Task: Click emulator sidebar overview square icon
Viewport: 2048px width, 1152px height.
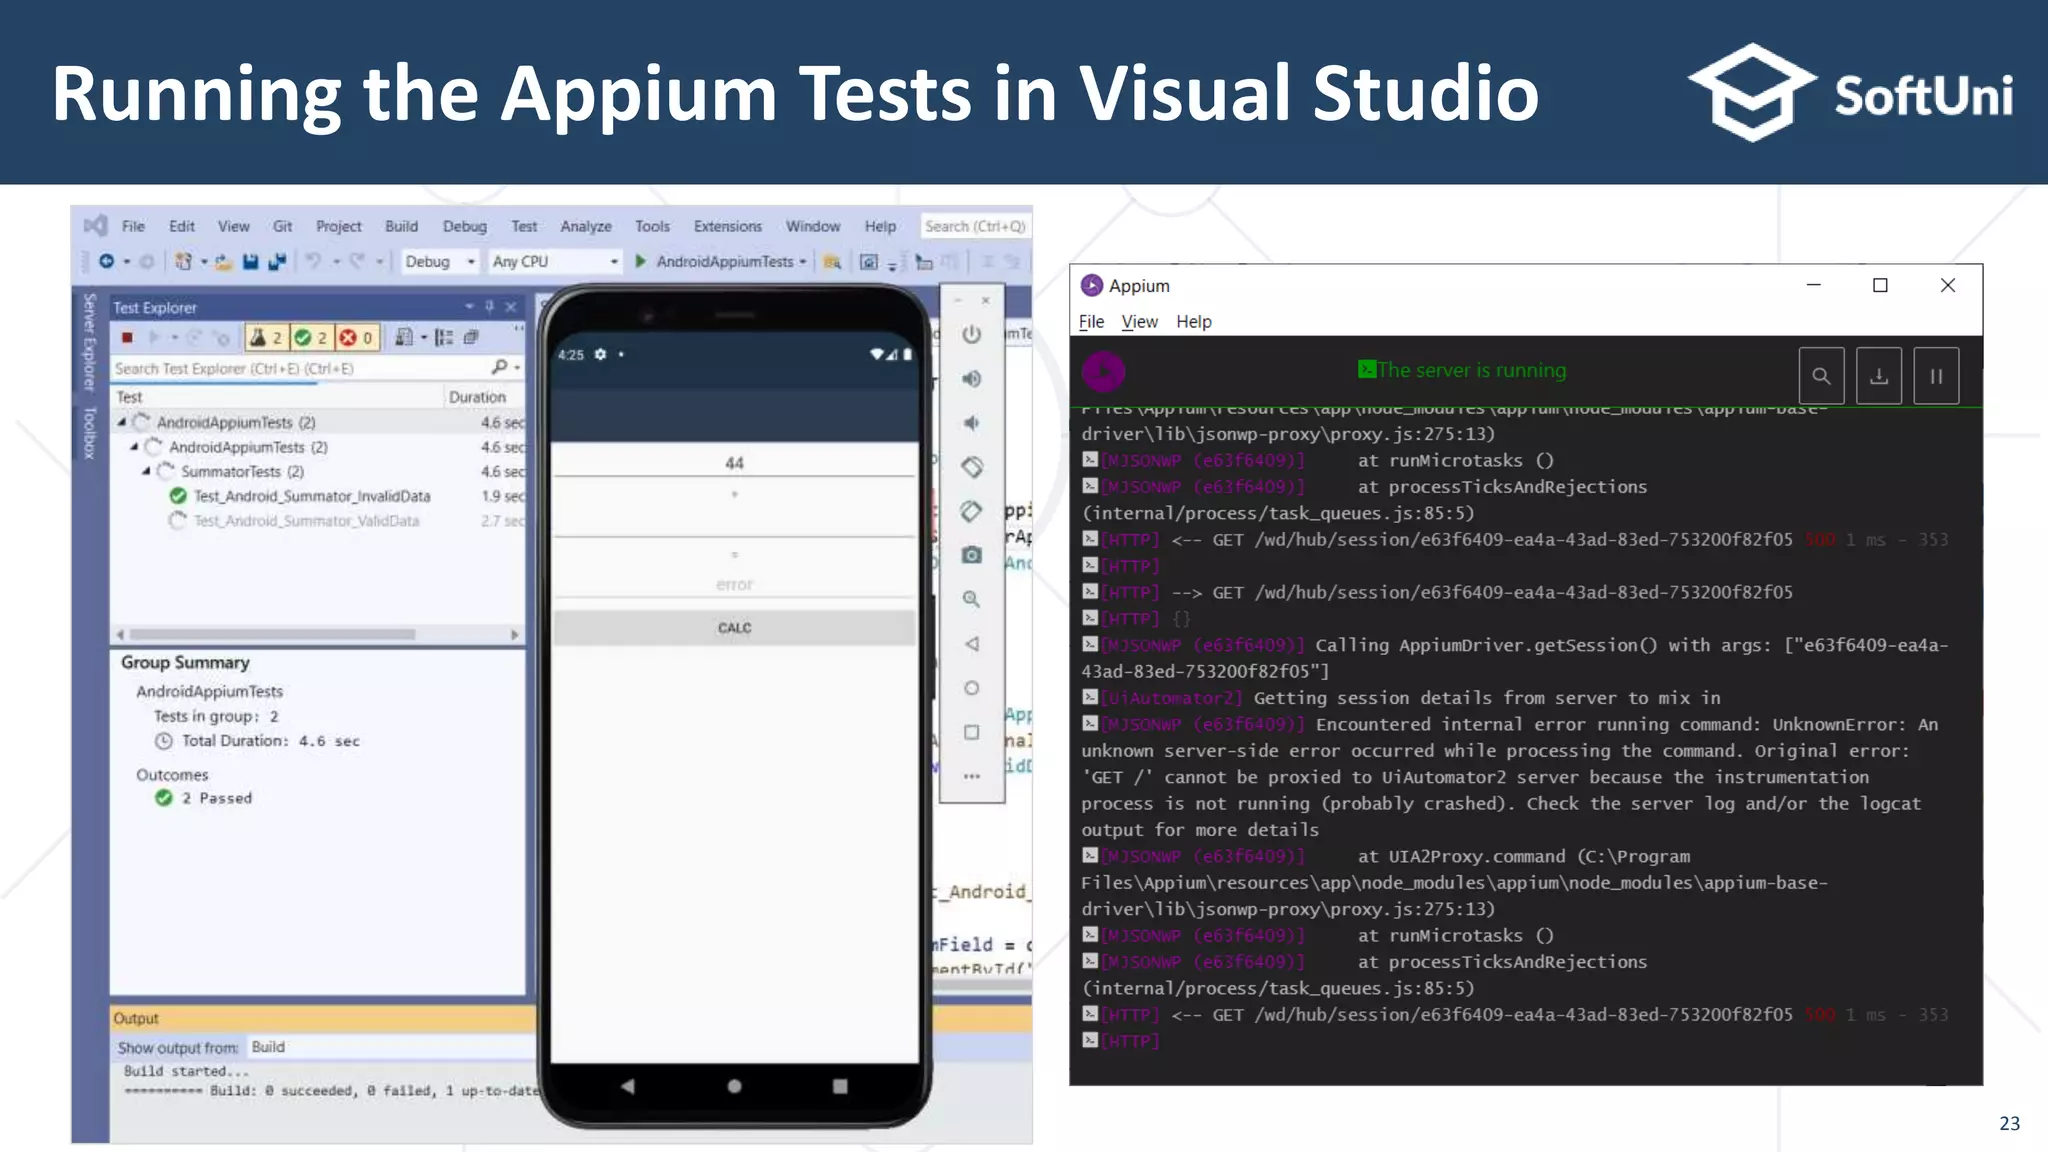Action: (971, 732)
